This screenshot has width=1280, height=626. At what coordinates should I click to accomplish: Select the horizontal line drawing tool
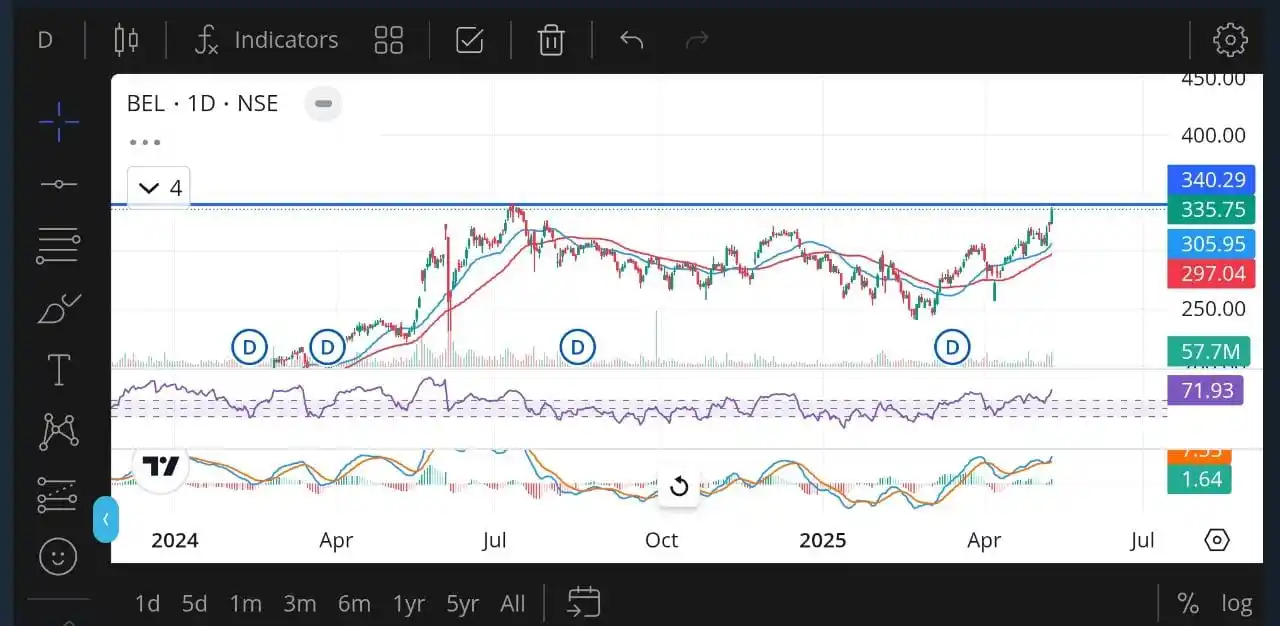click(59, 184)
